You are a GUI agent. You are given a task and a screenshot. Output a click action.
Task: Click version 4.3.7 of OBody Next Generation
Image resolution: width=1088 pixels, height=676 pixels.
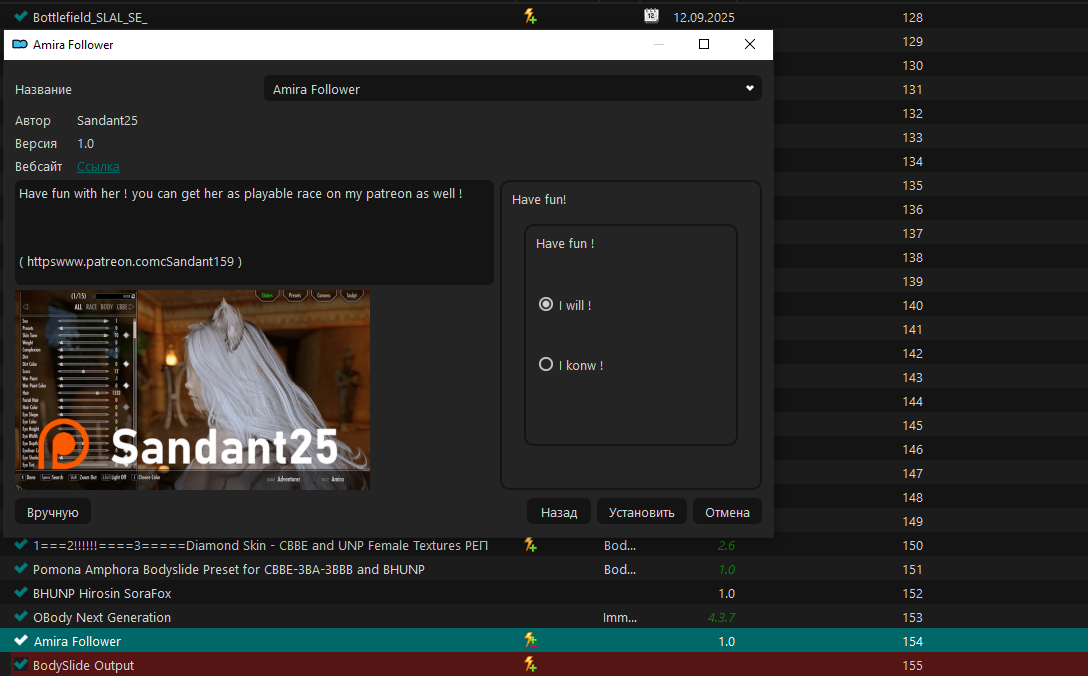[x=721, y=617]
